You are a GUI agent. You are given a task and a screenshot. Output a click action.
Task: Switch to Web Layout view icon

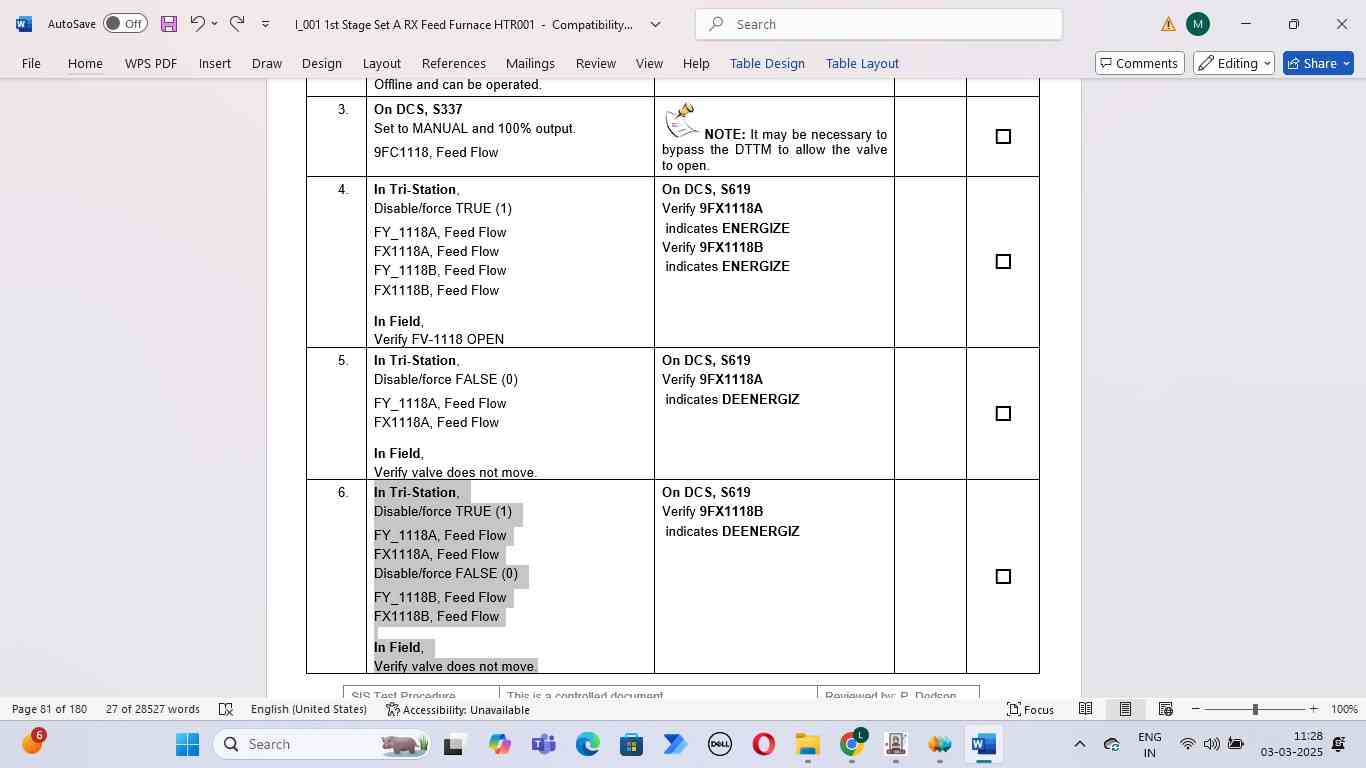tap(1165, 709)
